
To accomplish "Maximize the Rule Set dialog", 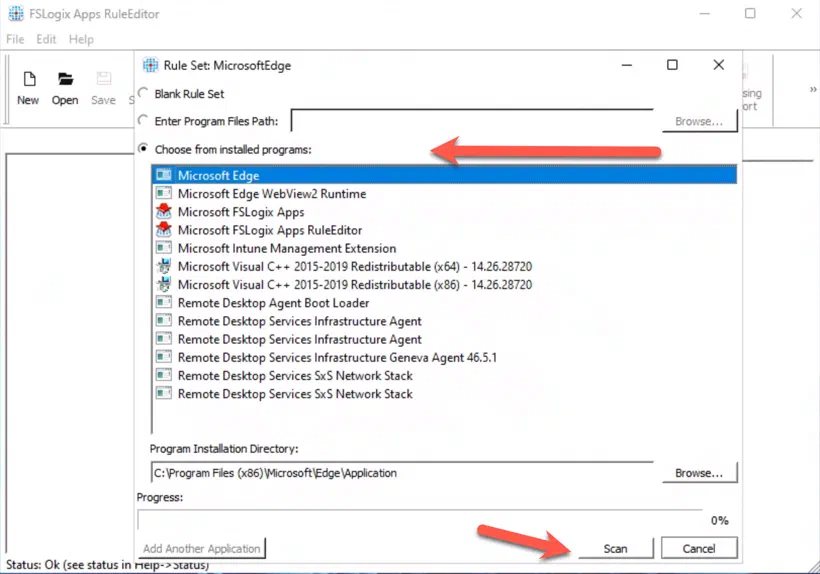I will pyautogui.click(x=673, y=64).
